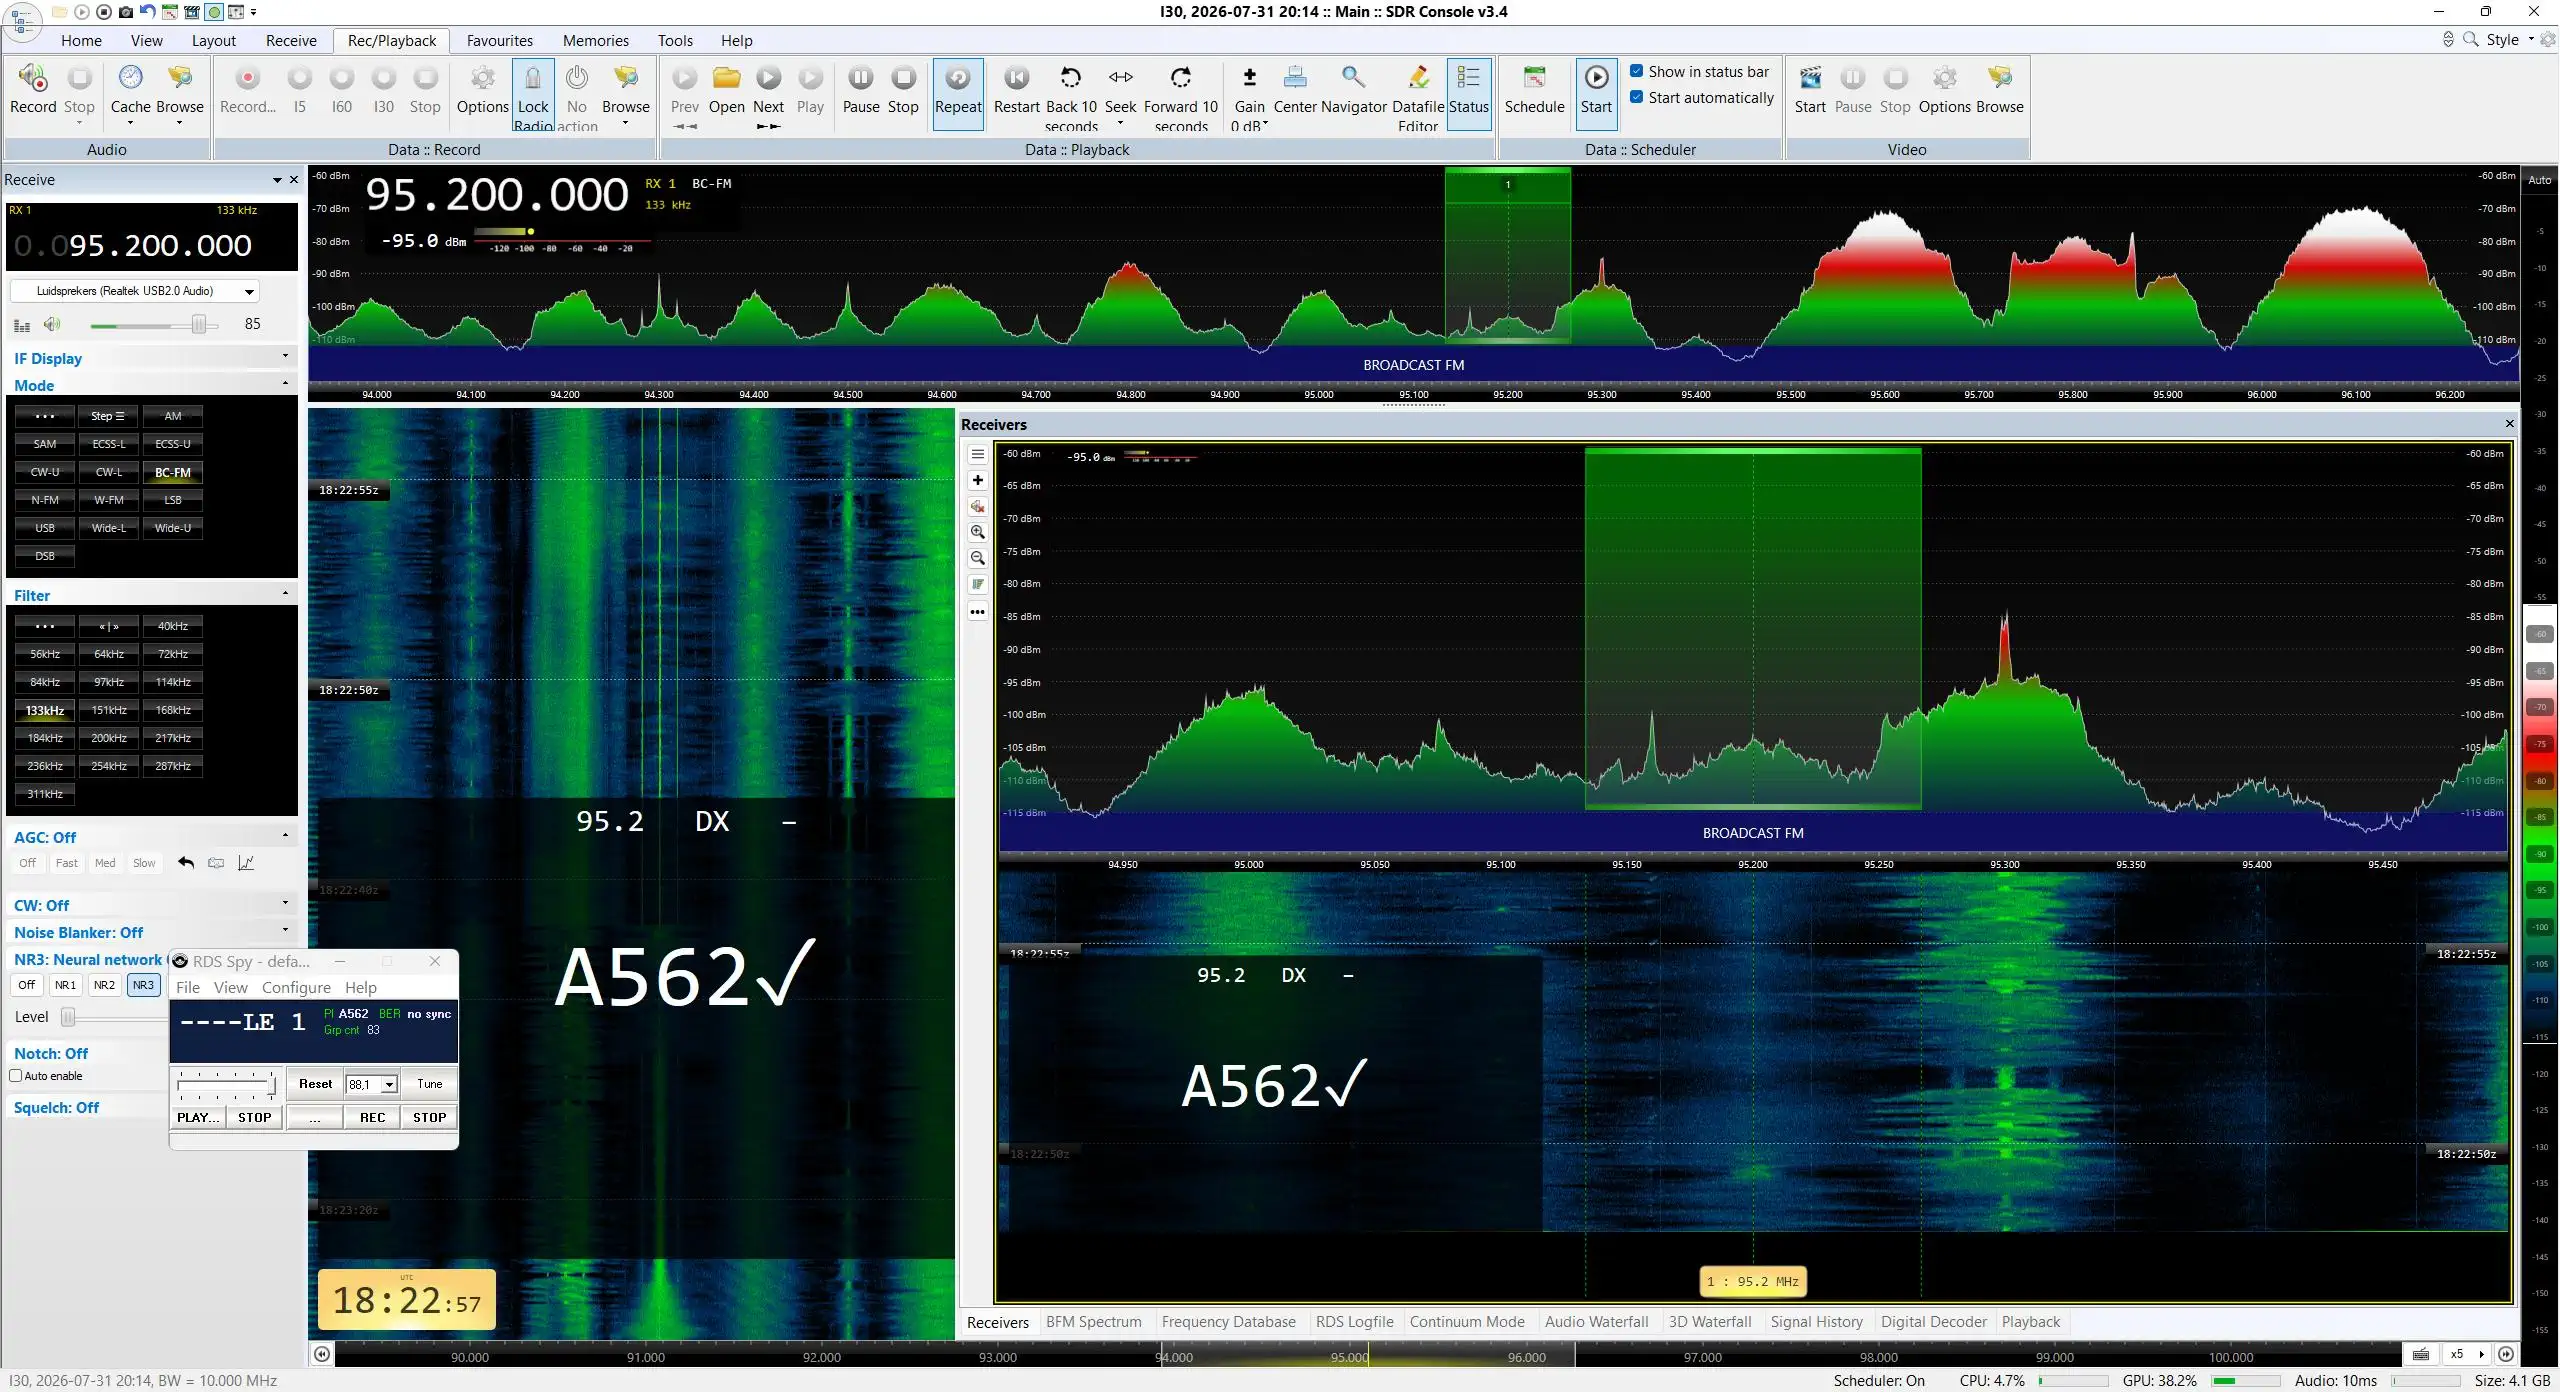Enable the Notch Auto enable checkbox
2560x1392 pixels.
click(x=15, y=1076)
